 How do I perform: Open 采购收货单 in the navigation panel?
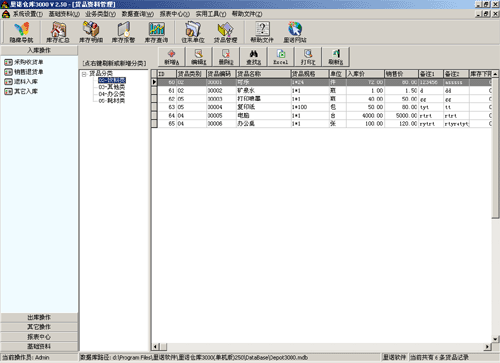(24, 62)
